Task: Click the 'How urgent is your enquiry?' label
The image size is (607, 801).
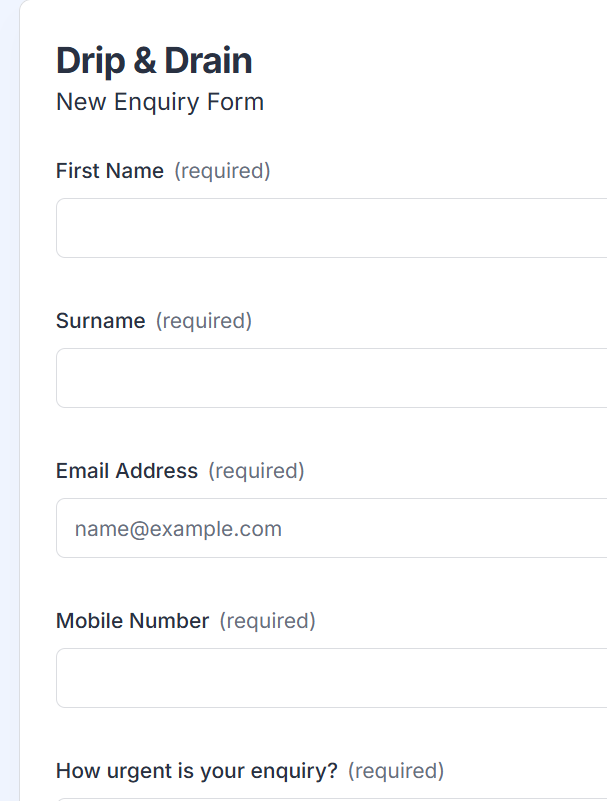Action: pos(197,771)
